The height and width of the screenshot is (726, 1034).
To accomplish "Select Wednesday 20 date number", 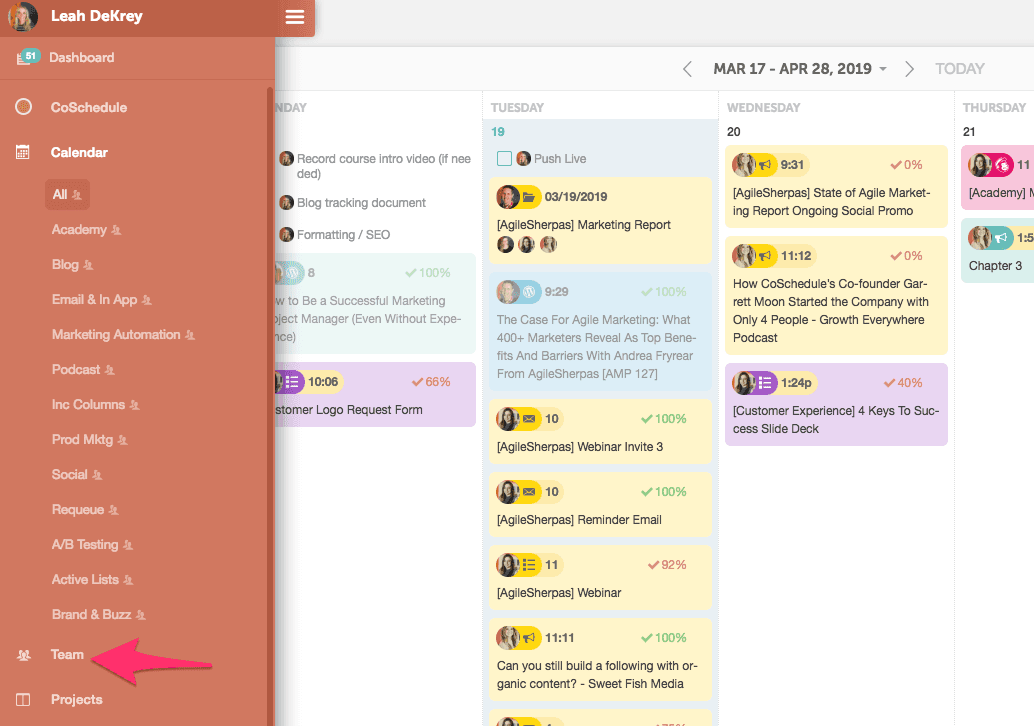I will click(733, 132).
